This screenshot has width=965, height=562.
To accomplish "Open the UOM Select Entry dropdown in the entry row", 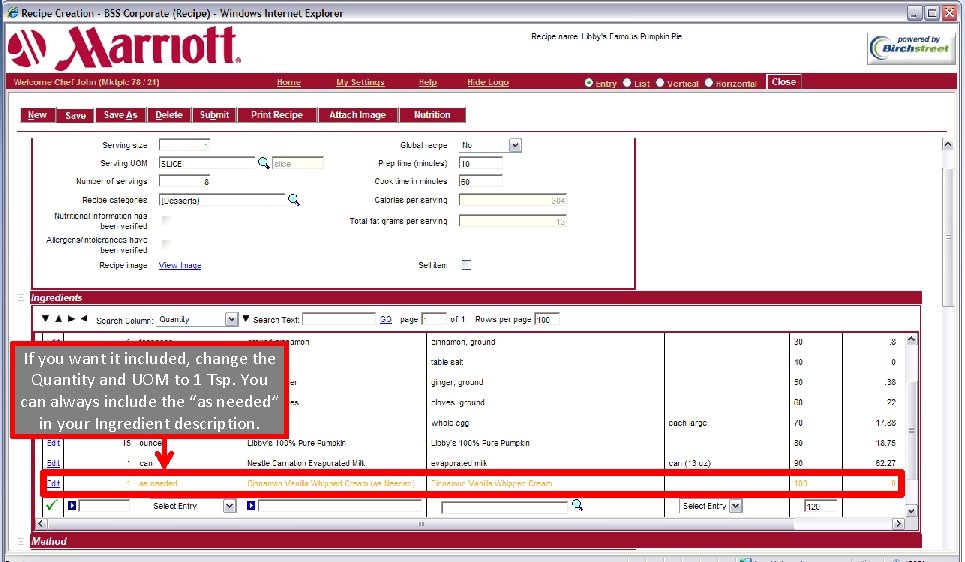I will pyautogui.click(x=230, y=506).
